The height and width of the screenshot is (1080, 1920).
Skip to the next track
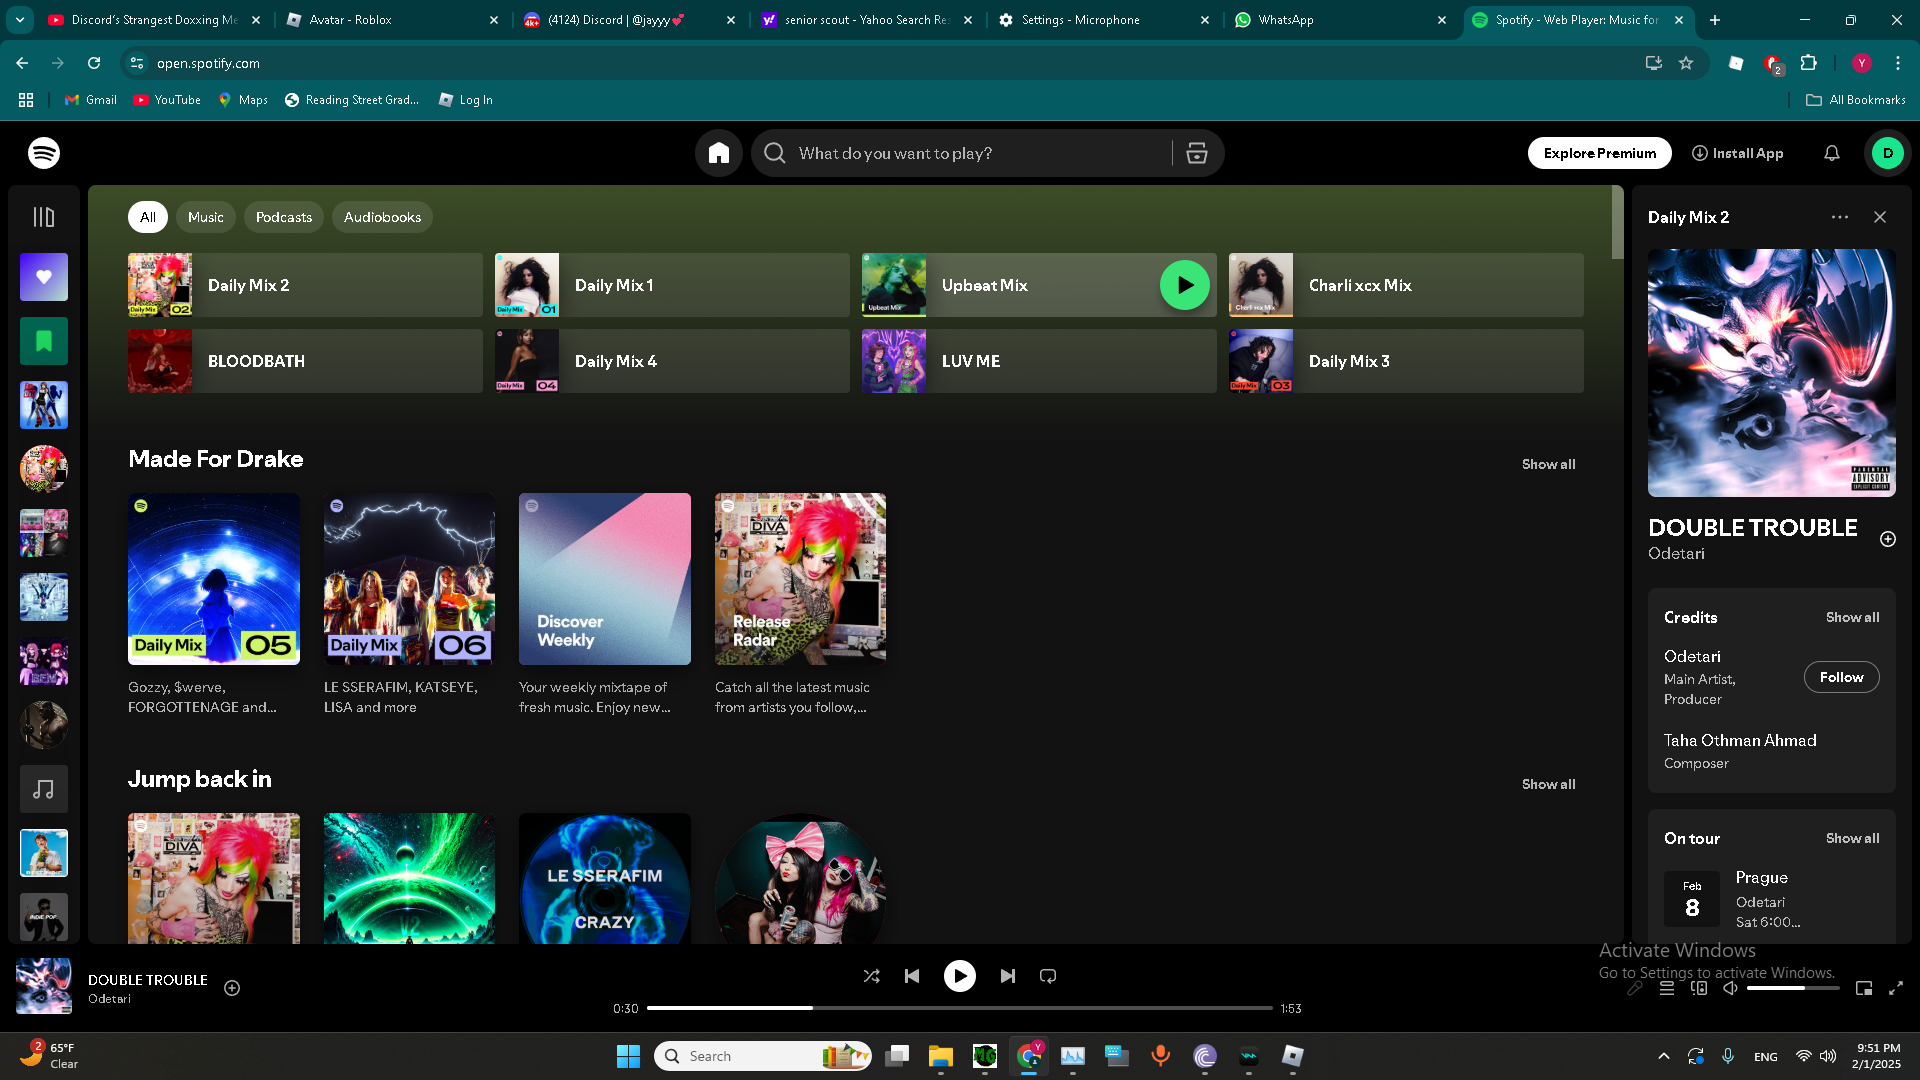[x=1007, y=976]
